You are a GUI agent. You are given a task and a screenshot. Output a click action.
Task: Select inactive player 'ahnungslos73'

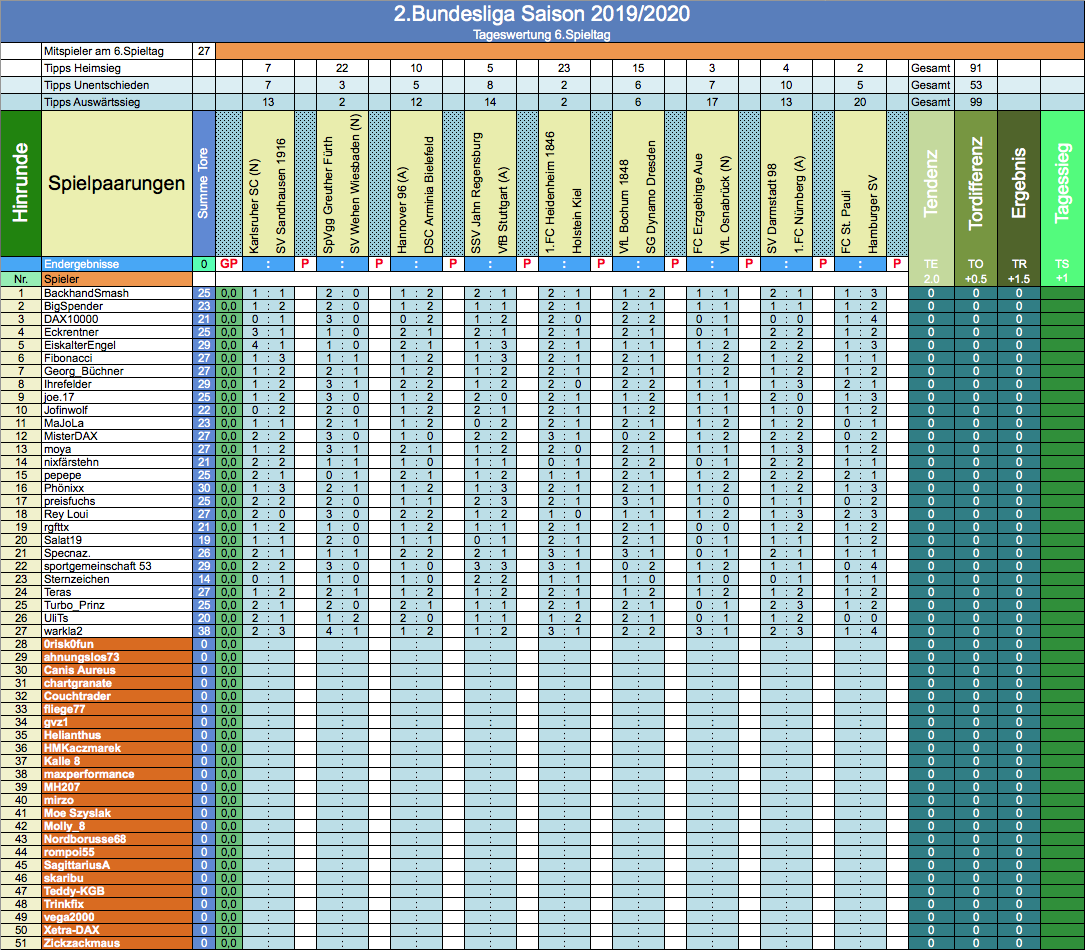pos(117,657)
